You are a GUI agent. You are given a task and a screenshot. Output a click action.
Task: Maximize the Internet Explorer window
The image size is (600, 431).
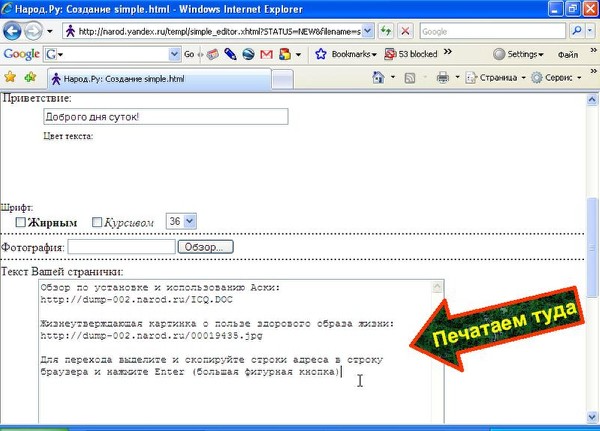(572, 9)
